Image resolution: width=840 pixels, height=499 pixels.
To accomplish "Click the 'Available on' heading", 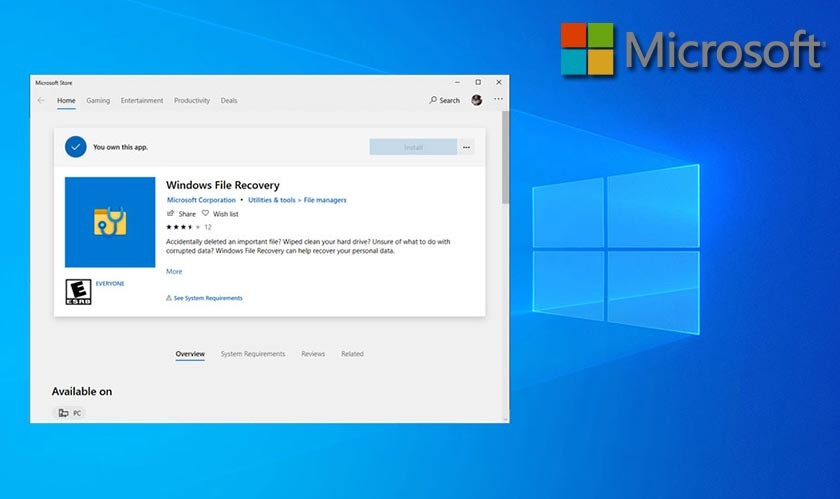I will [x=82, y=391].
